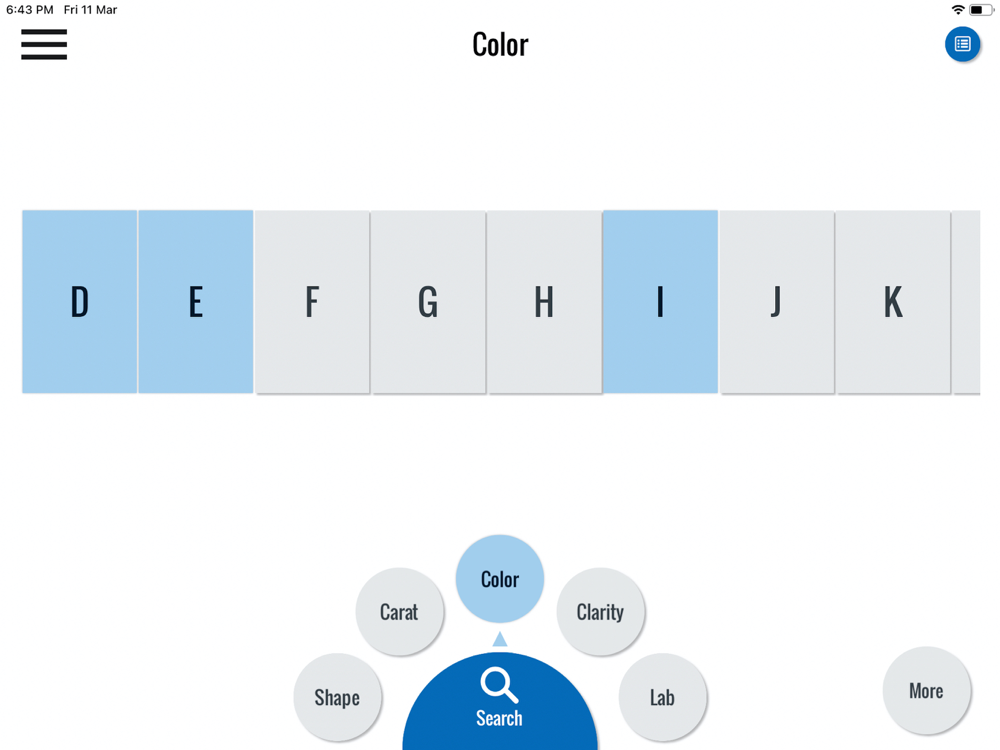Select color grade J
The height and width of the screenshot is (750, 1000).
click(x=776, y=301)
